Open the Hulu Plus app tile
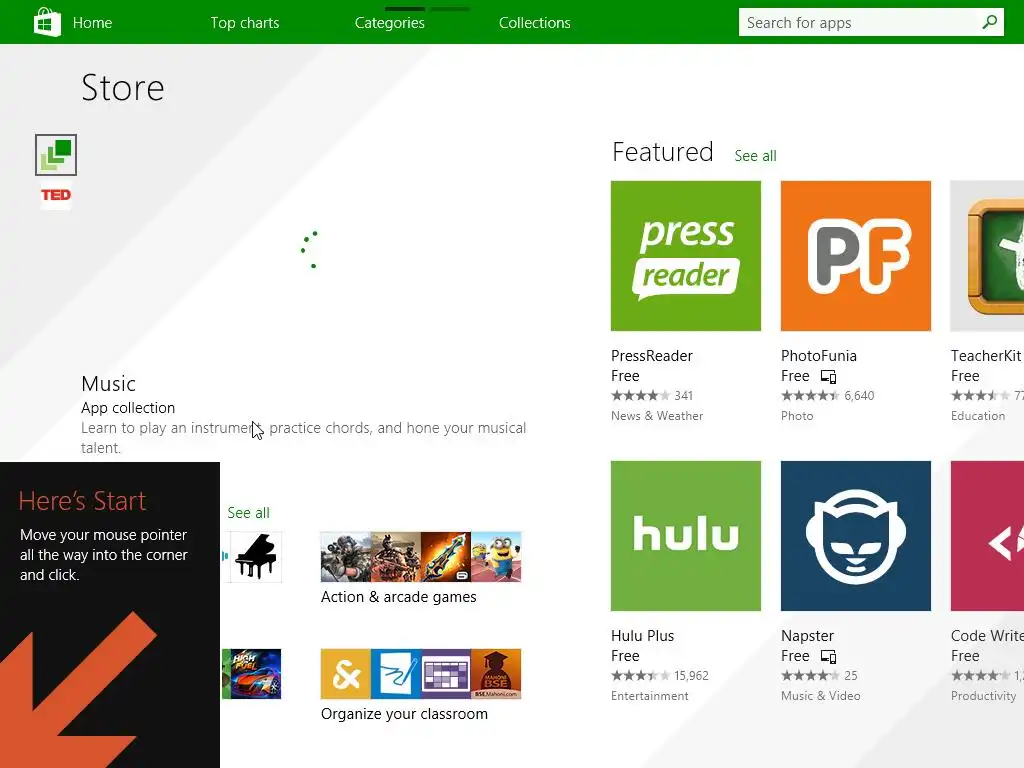 click(x=685, y=536)
